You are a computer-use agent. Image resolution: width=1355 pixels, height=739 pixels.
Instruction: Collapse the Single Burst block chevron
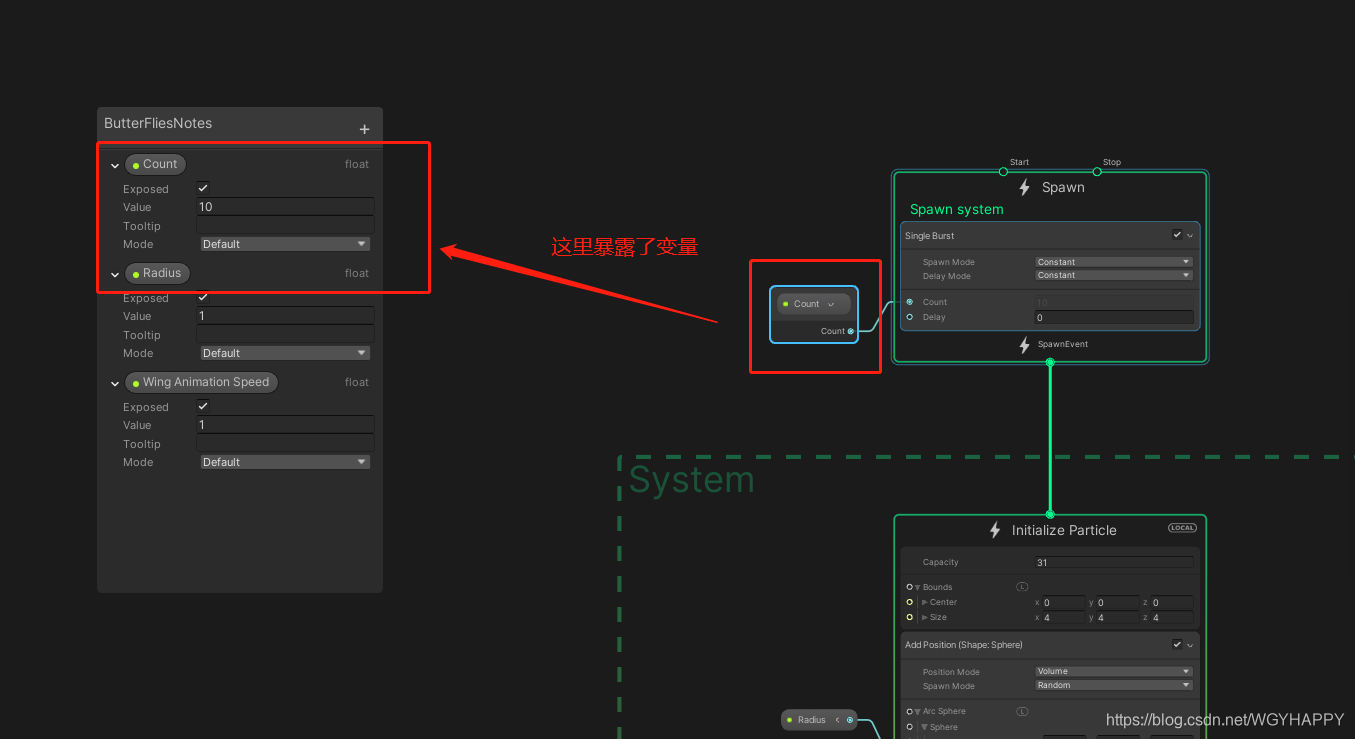pos(1190,237)
